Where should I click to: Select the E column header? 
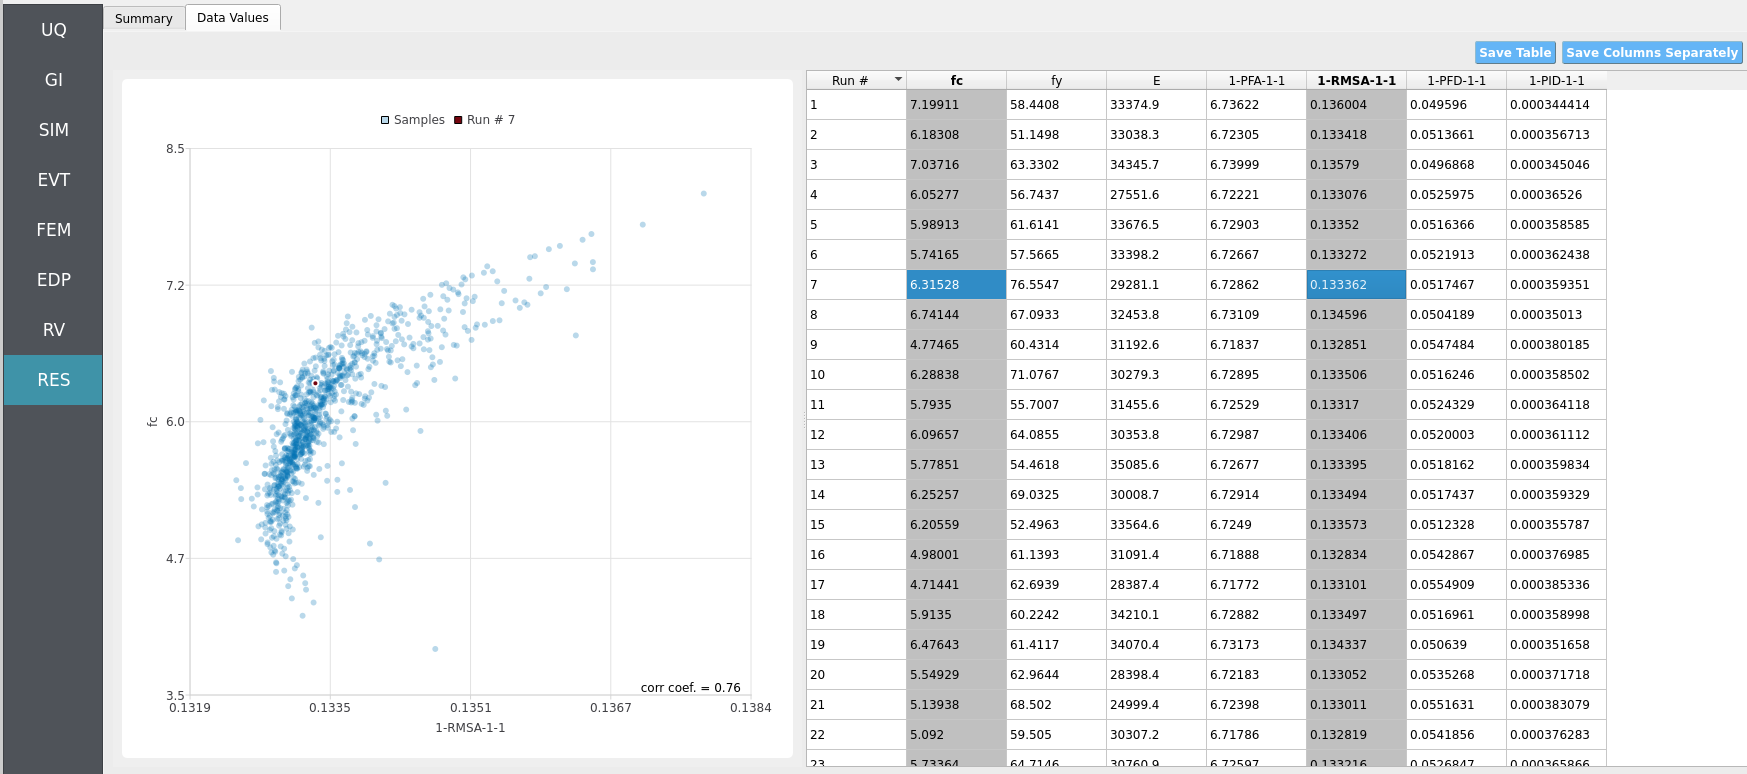pos(1156,80)
